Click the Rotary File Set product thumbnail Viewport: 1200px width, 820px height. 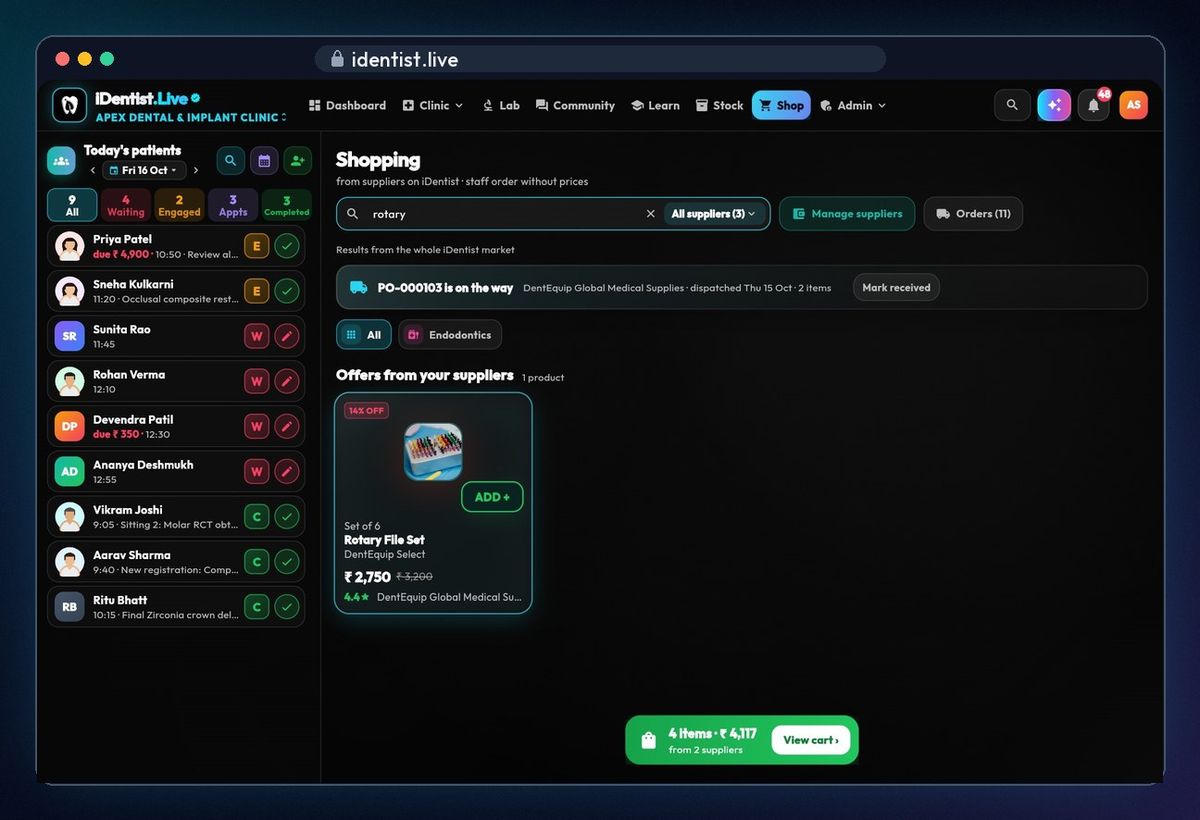click(433, 452)
